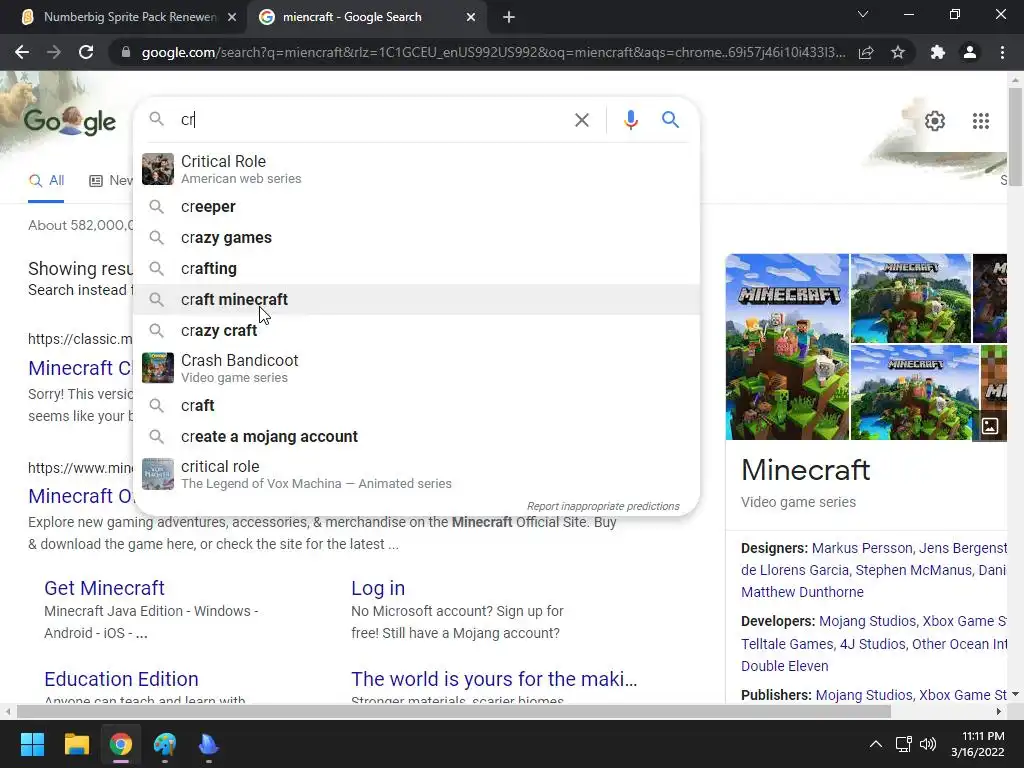Open the volume speaker tray icon

point(927,744)
